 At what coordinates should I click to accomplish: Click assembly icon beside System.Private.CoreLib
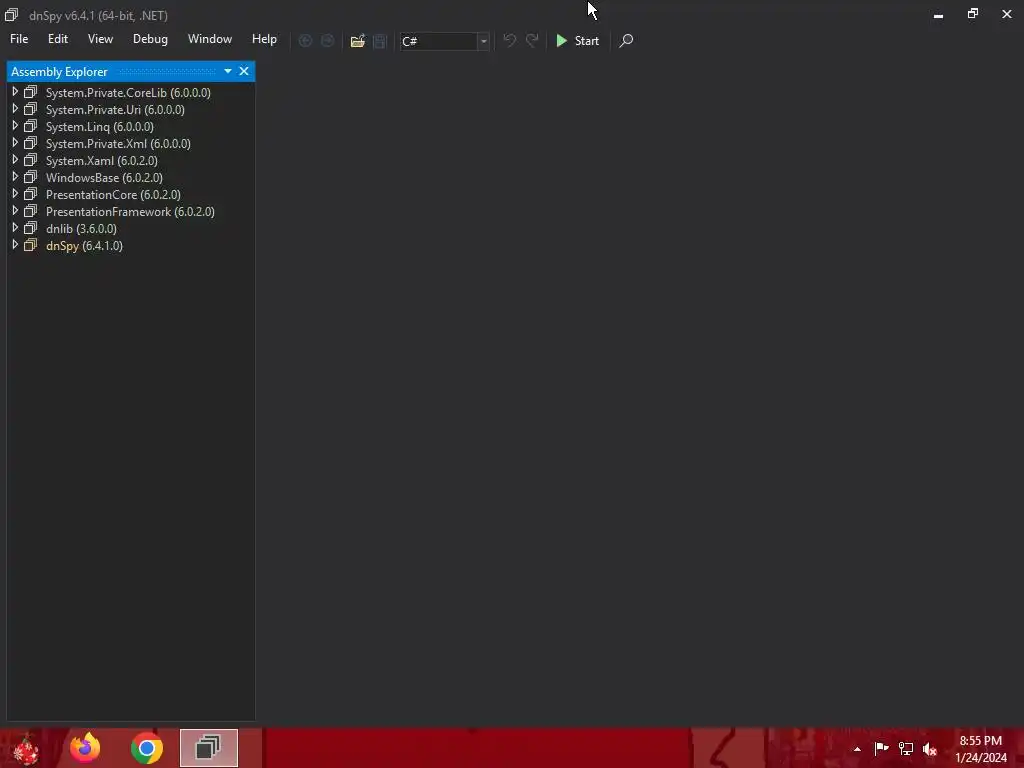click(x=31, y=92)
